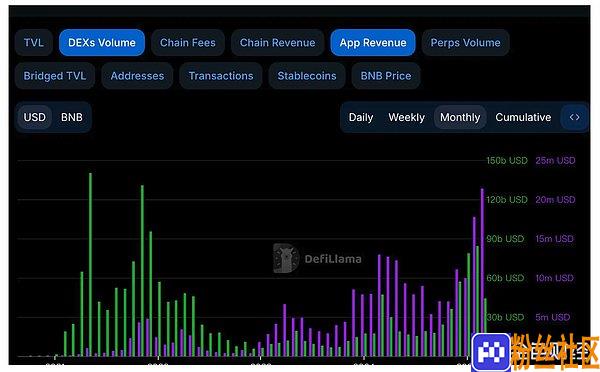Viewport: 600px width, 372px height.
Task: Select USD denomination
Action: 34,117
